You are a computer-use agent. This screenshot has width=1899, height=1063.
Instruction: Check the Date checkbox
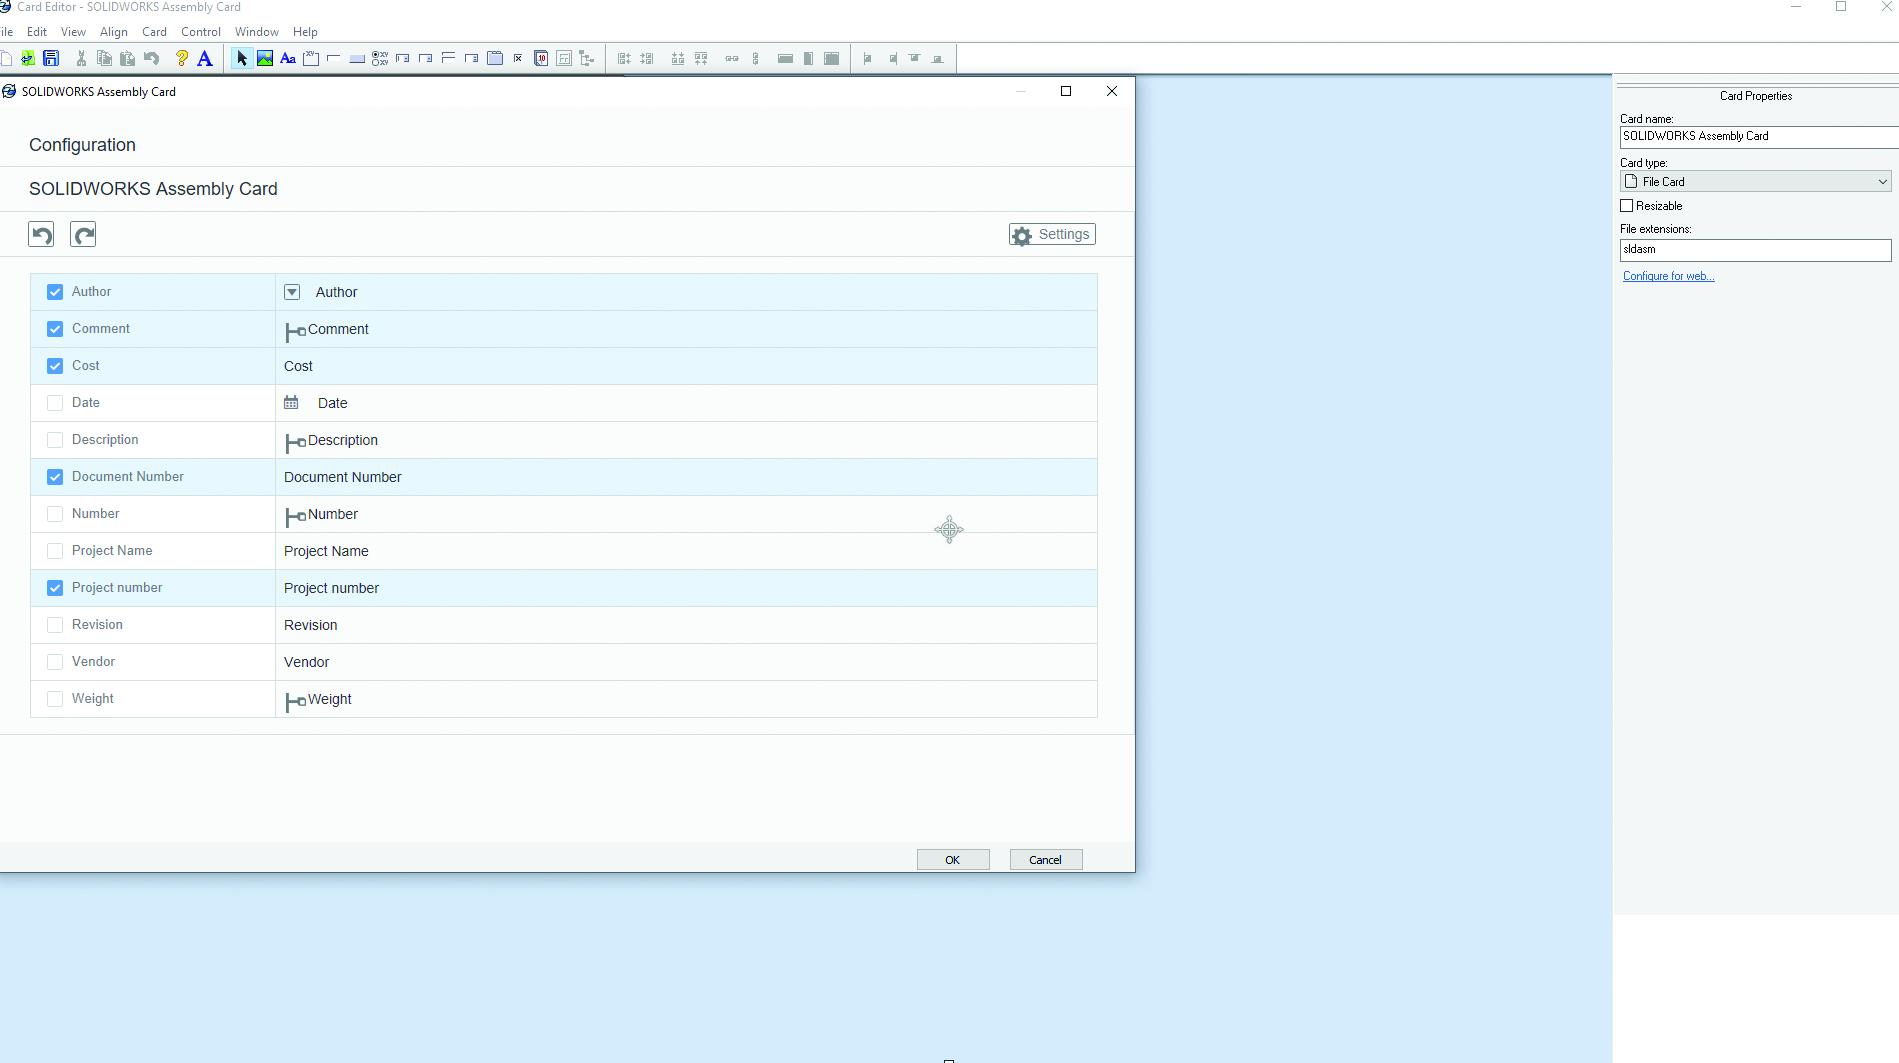[x=55, y=403]
